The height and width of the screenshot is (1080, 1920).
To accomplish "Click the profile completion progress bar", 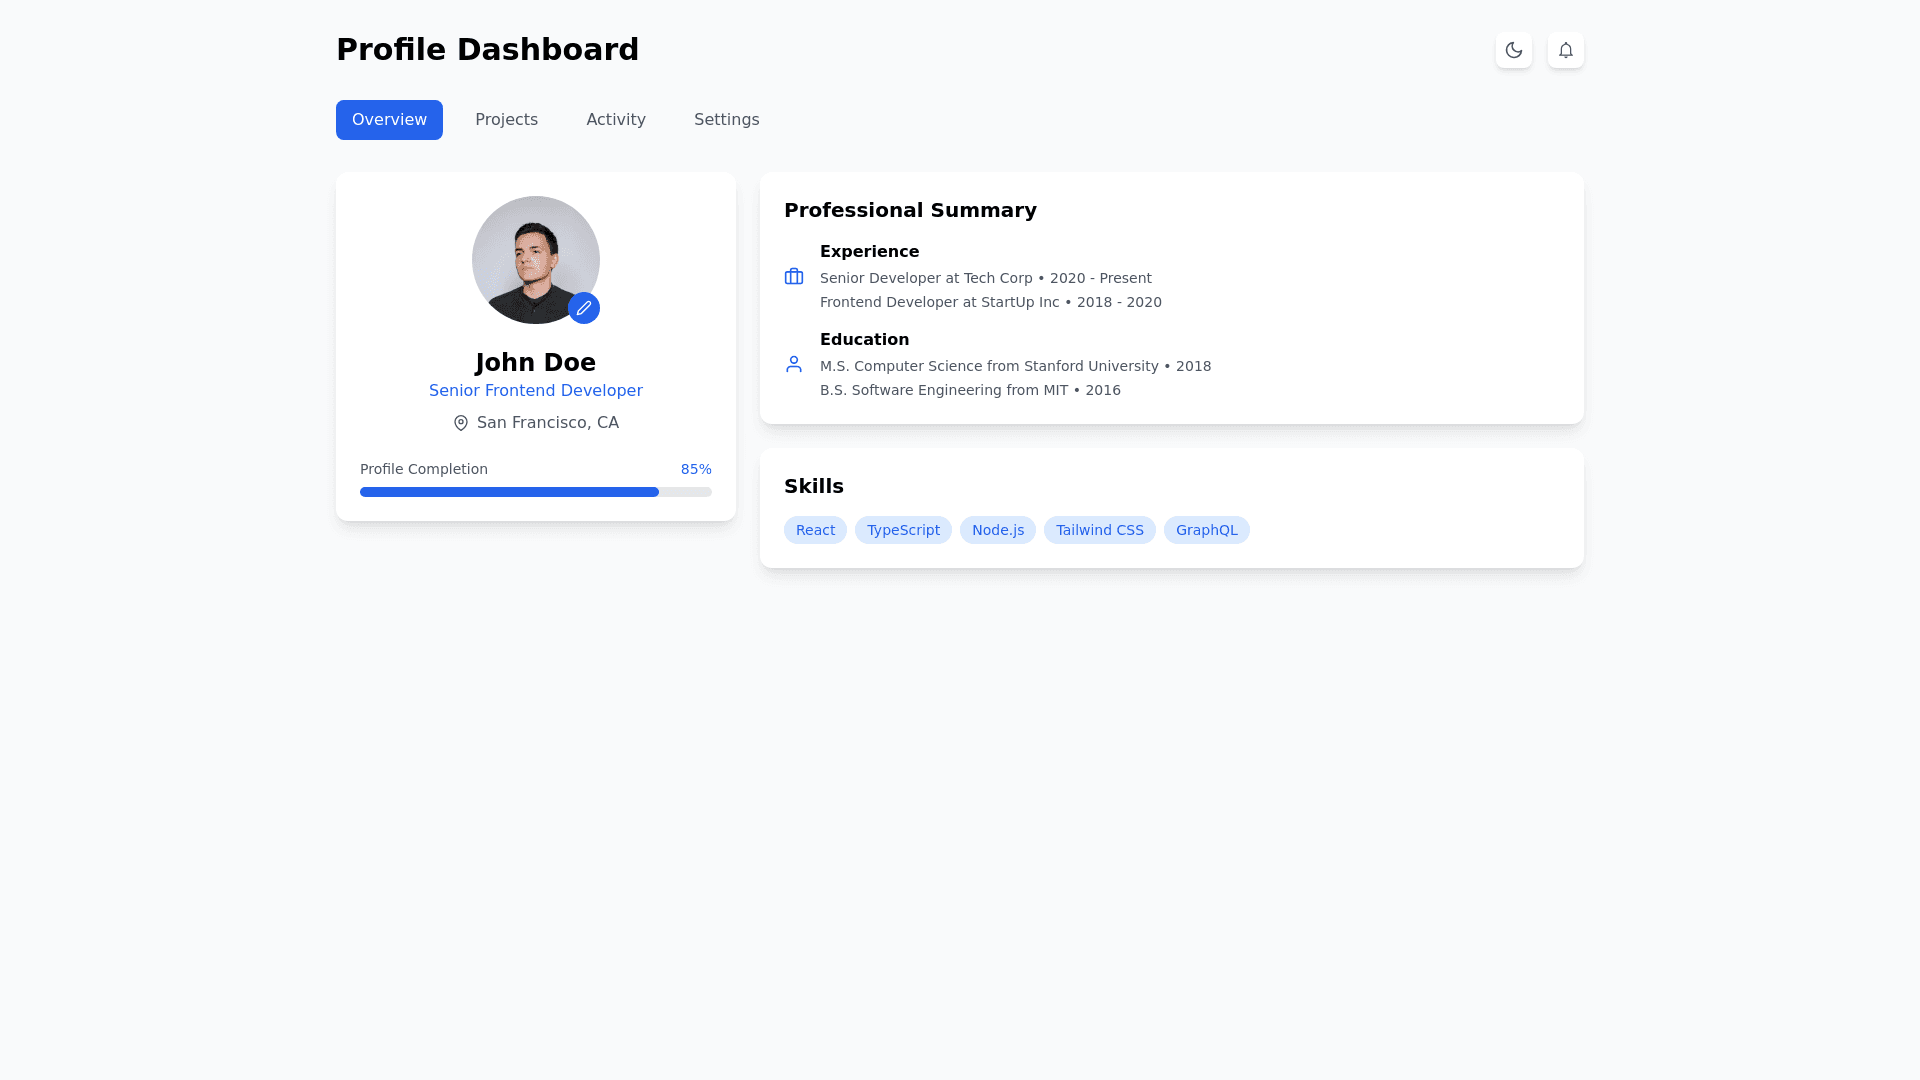I will tap(535, 492).
